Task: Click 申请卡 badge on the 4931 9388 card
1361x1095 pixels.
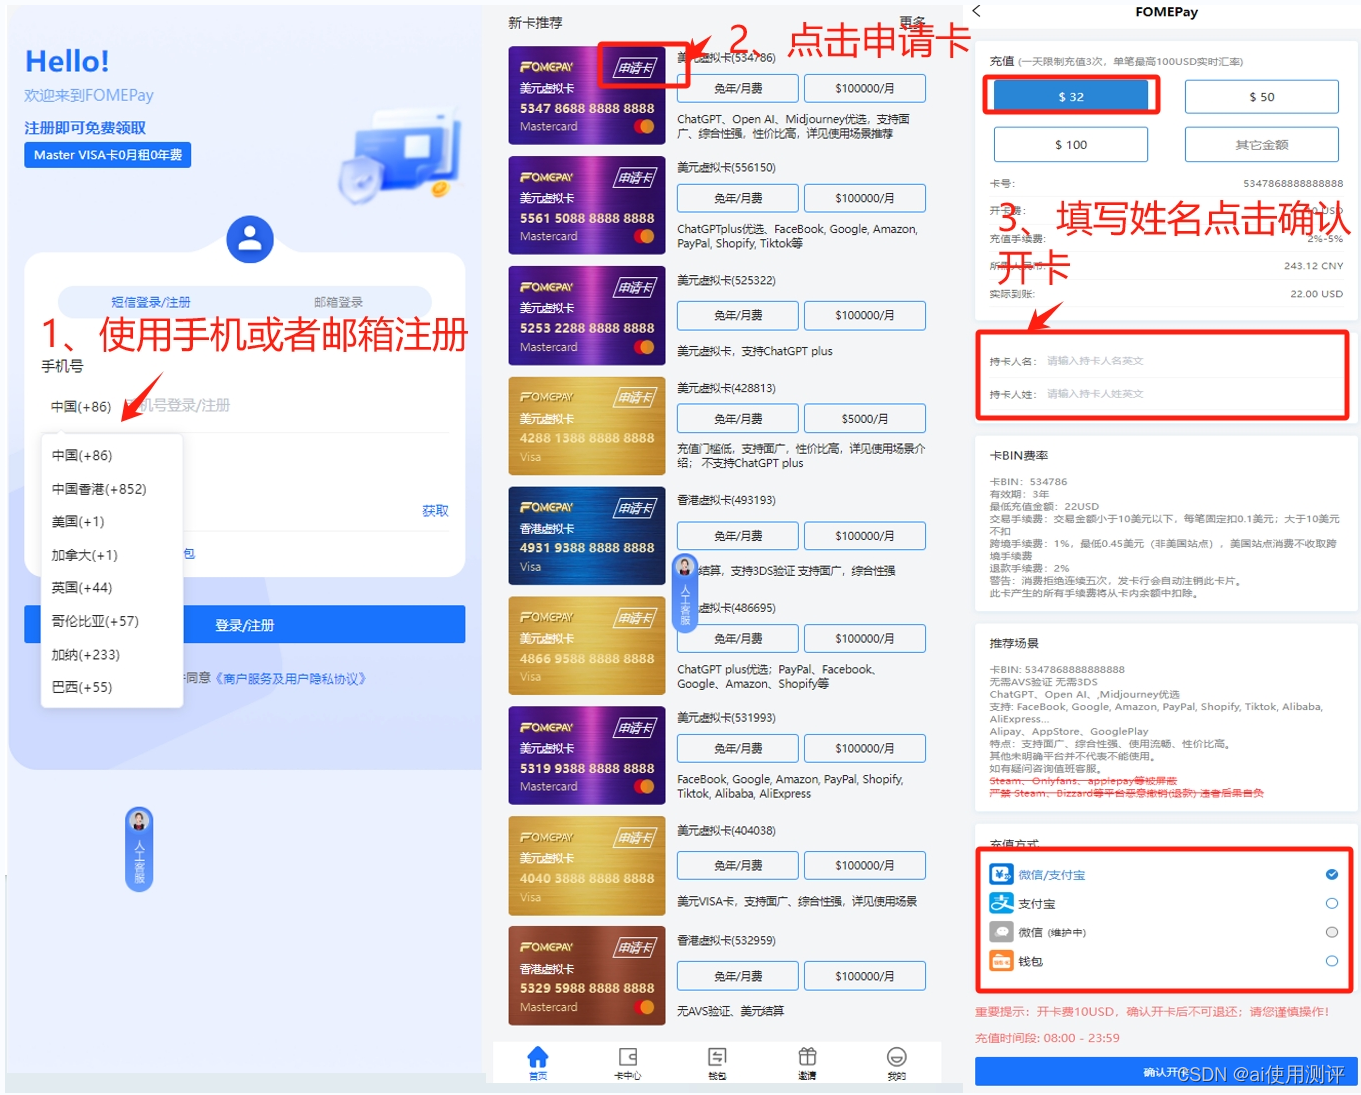Action: point(636,508)
